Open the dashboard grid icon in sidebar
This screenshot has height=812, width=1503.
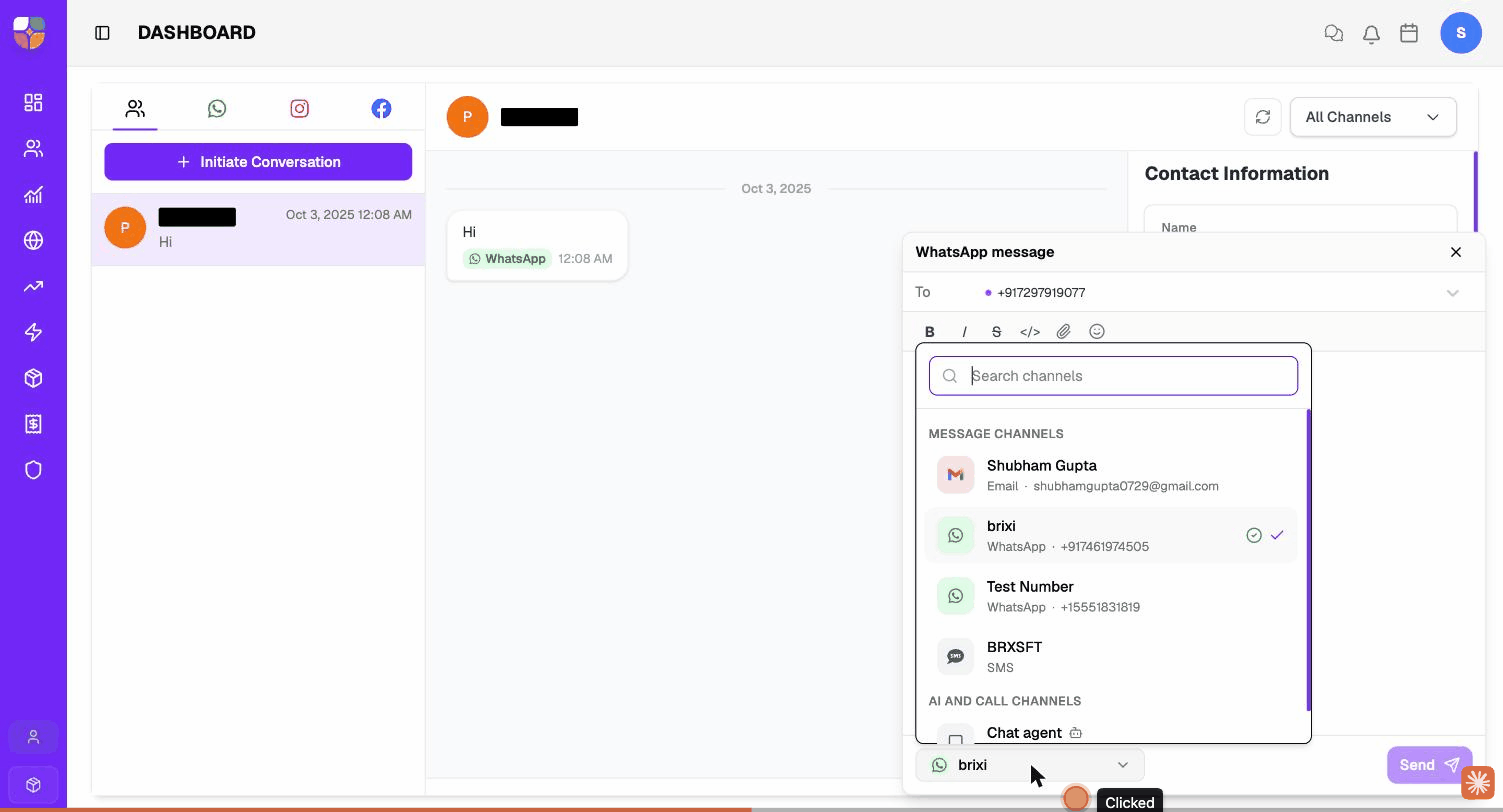pos(33,102)
